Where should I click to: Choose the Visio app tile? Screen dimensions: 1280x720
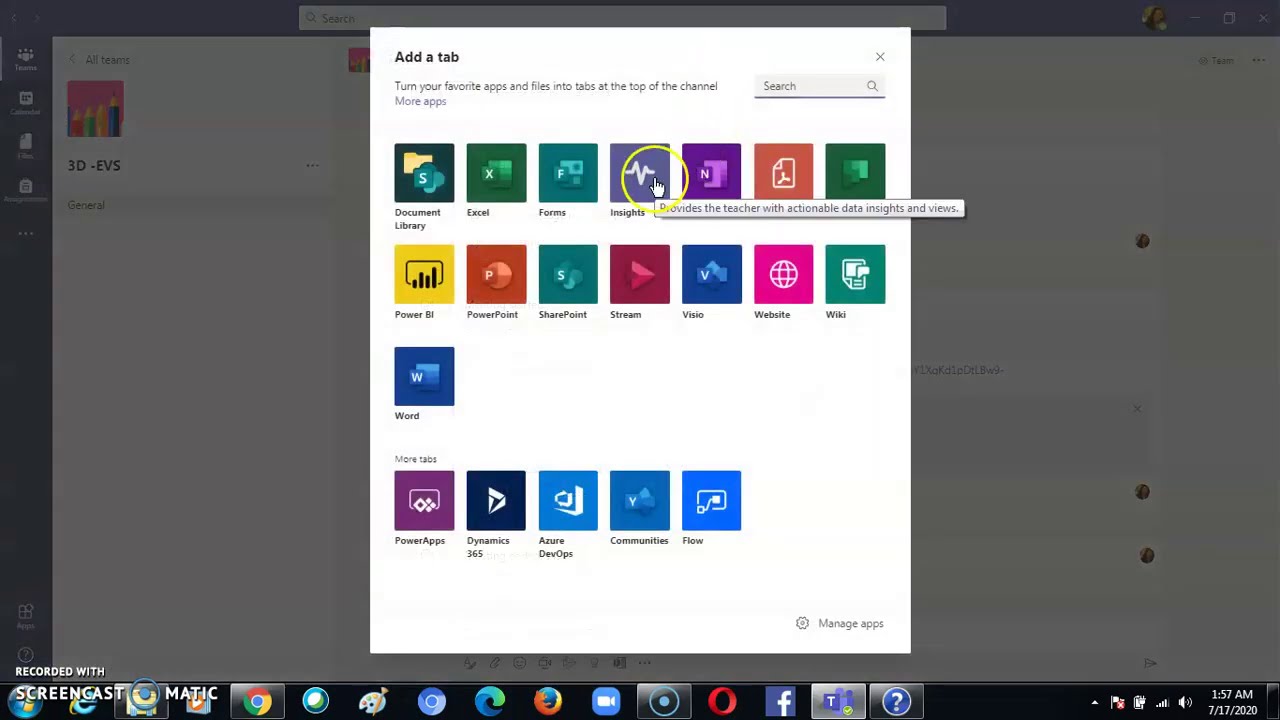coord(712,274)
